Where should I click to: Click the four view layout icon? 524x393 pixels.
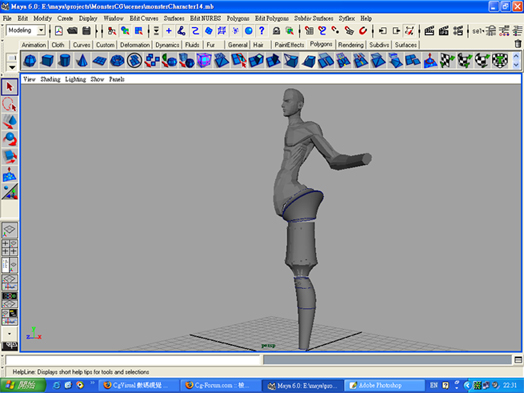point(9,247)
